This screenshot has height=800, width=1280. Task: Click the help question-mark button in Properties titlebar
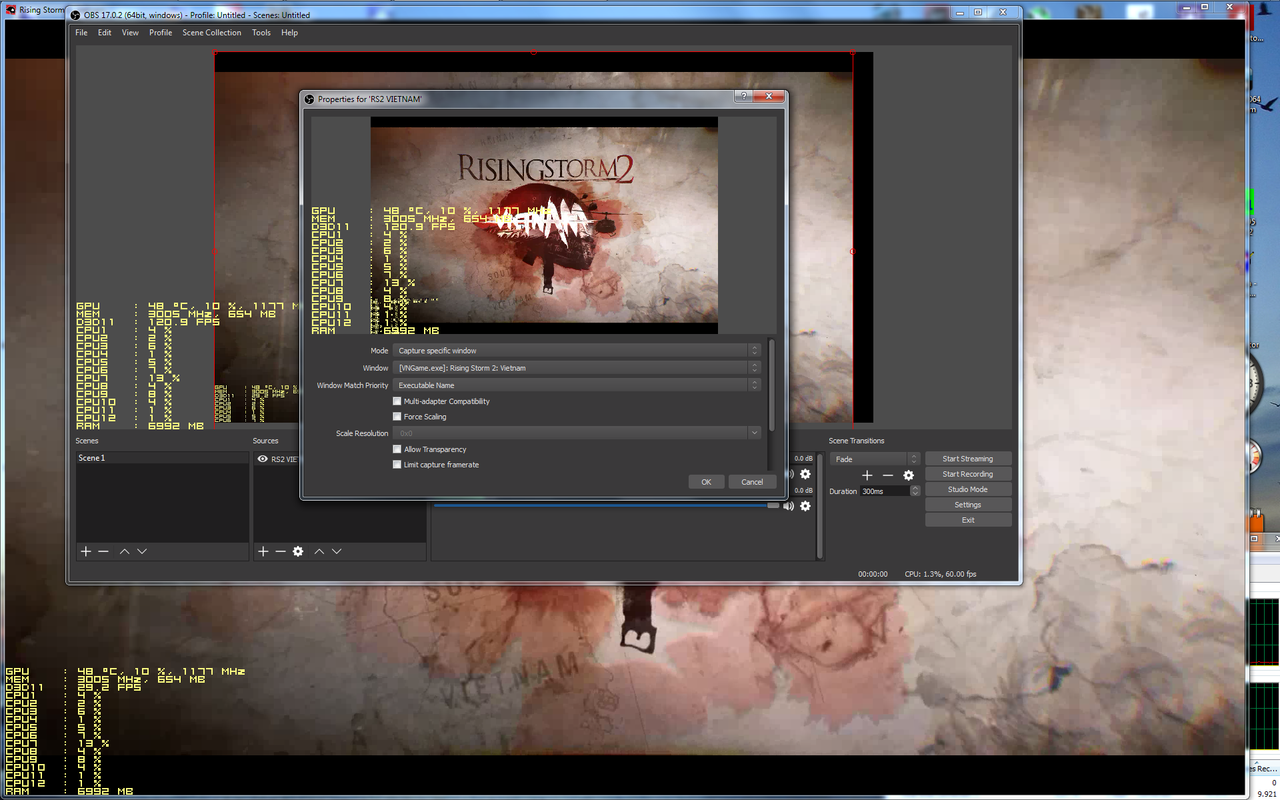tap(743, 98)
